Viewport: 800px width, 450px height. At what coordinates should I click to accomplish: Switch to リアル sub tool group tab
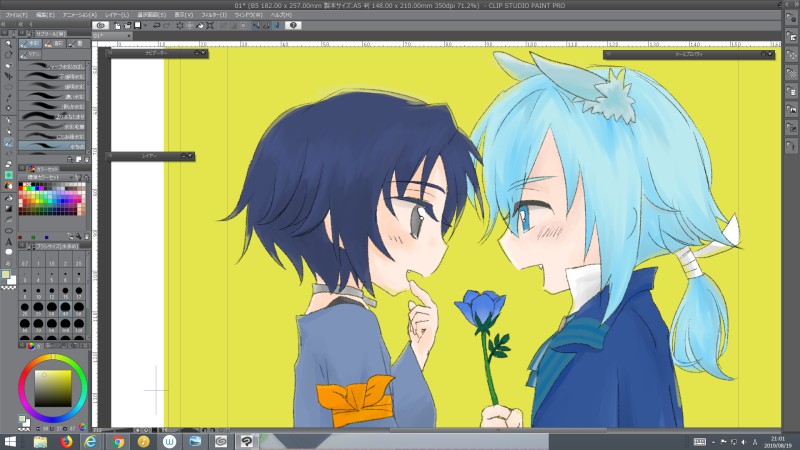31,54
